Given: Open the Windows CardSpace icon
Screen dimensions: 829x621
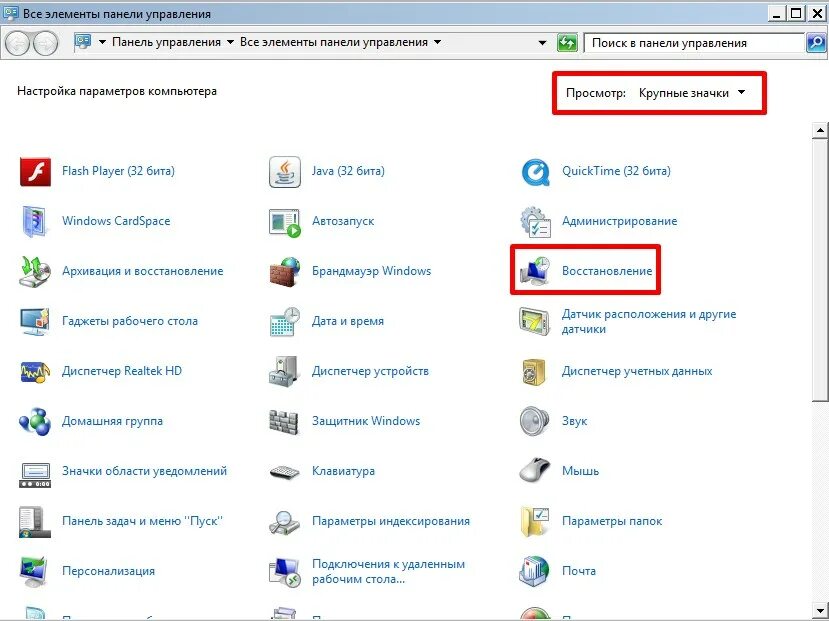Looking at the screenshot, I should pos(35,221).
